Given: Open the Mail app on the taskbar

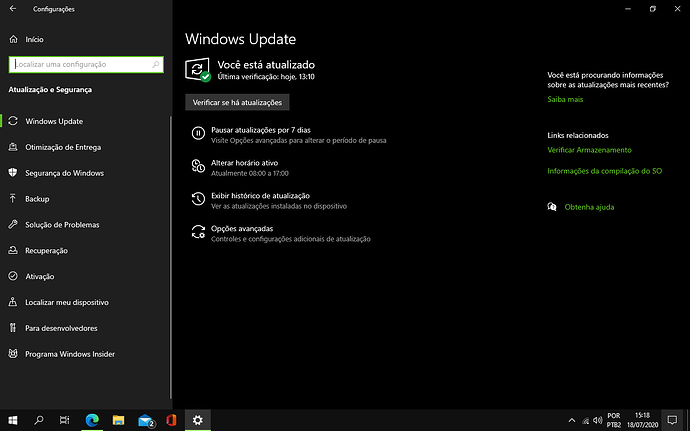Looking at the screenshot, I should coord(145,420).
